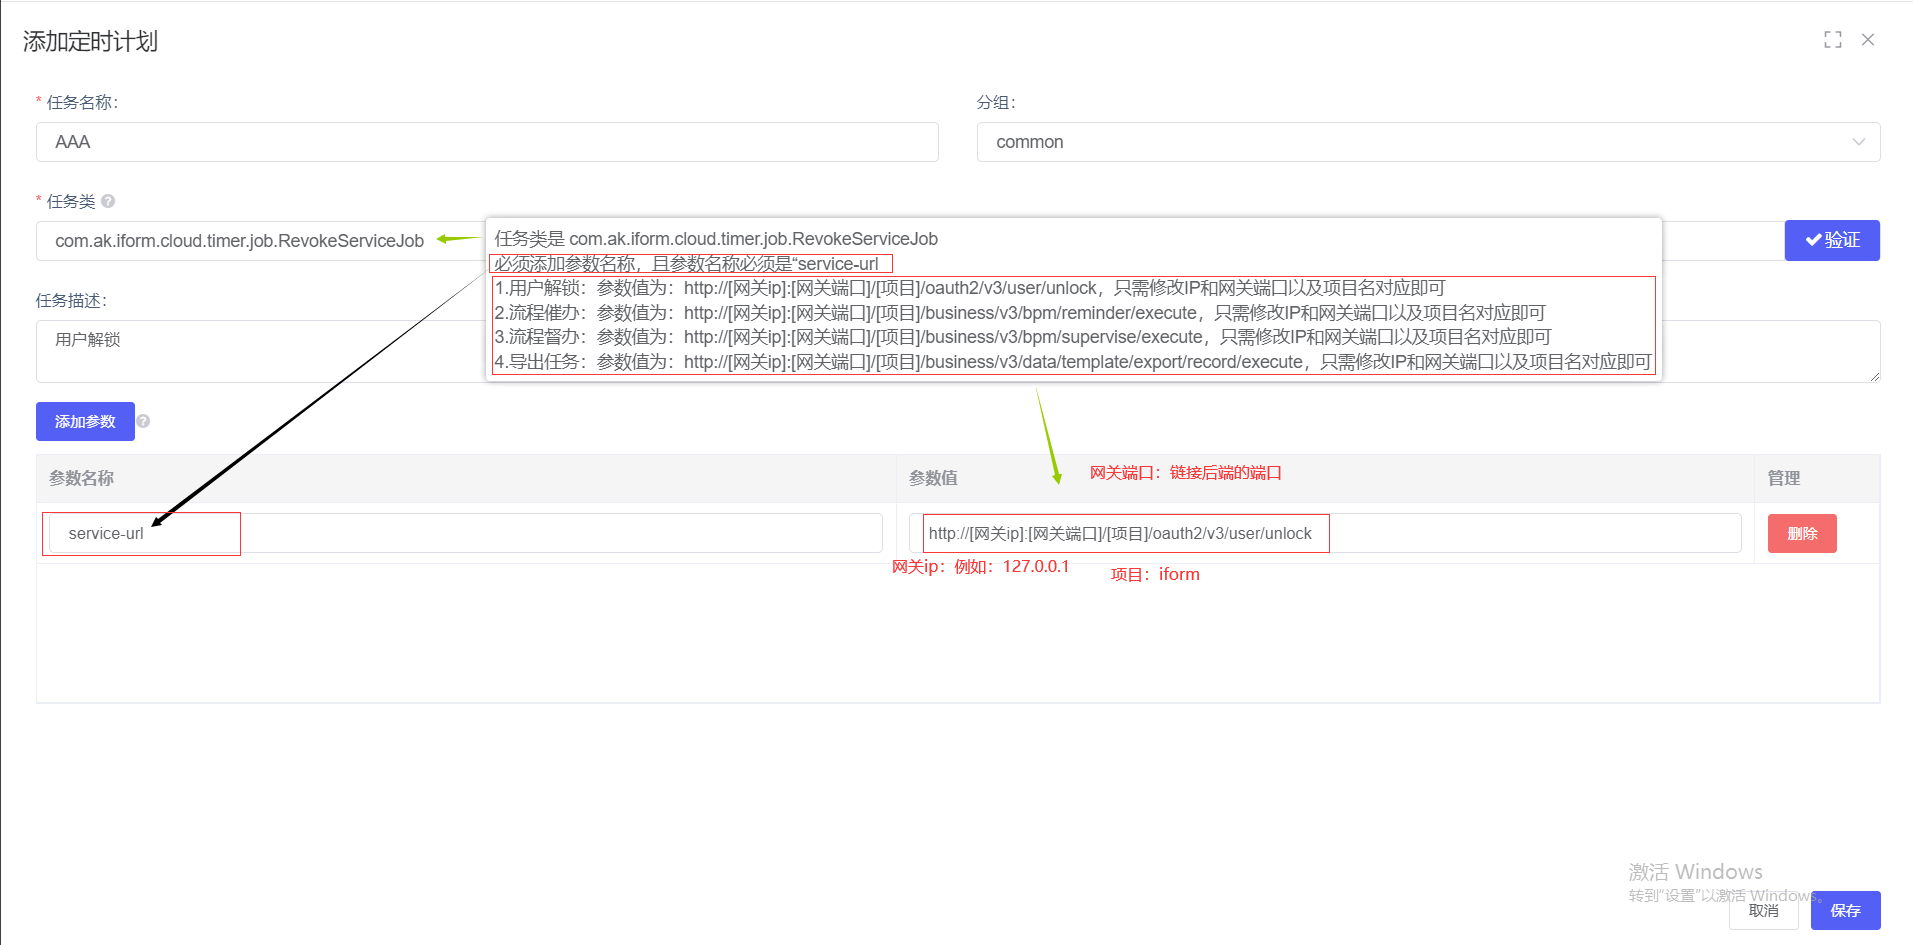Viewport: 1913px width, 945px height.
Task: Click the help icon next to 添加参数
Action: click(x=143, y=421)
